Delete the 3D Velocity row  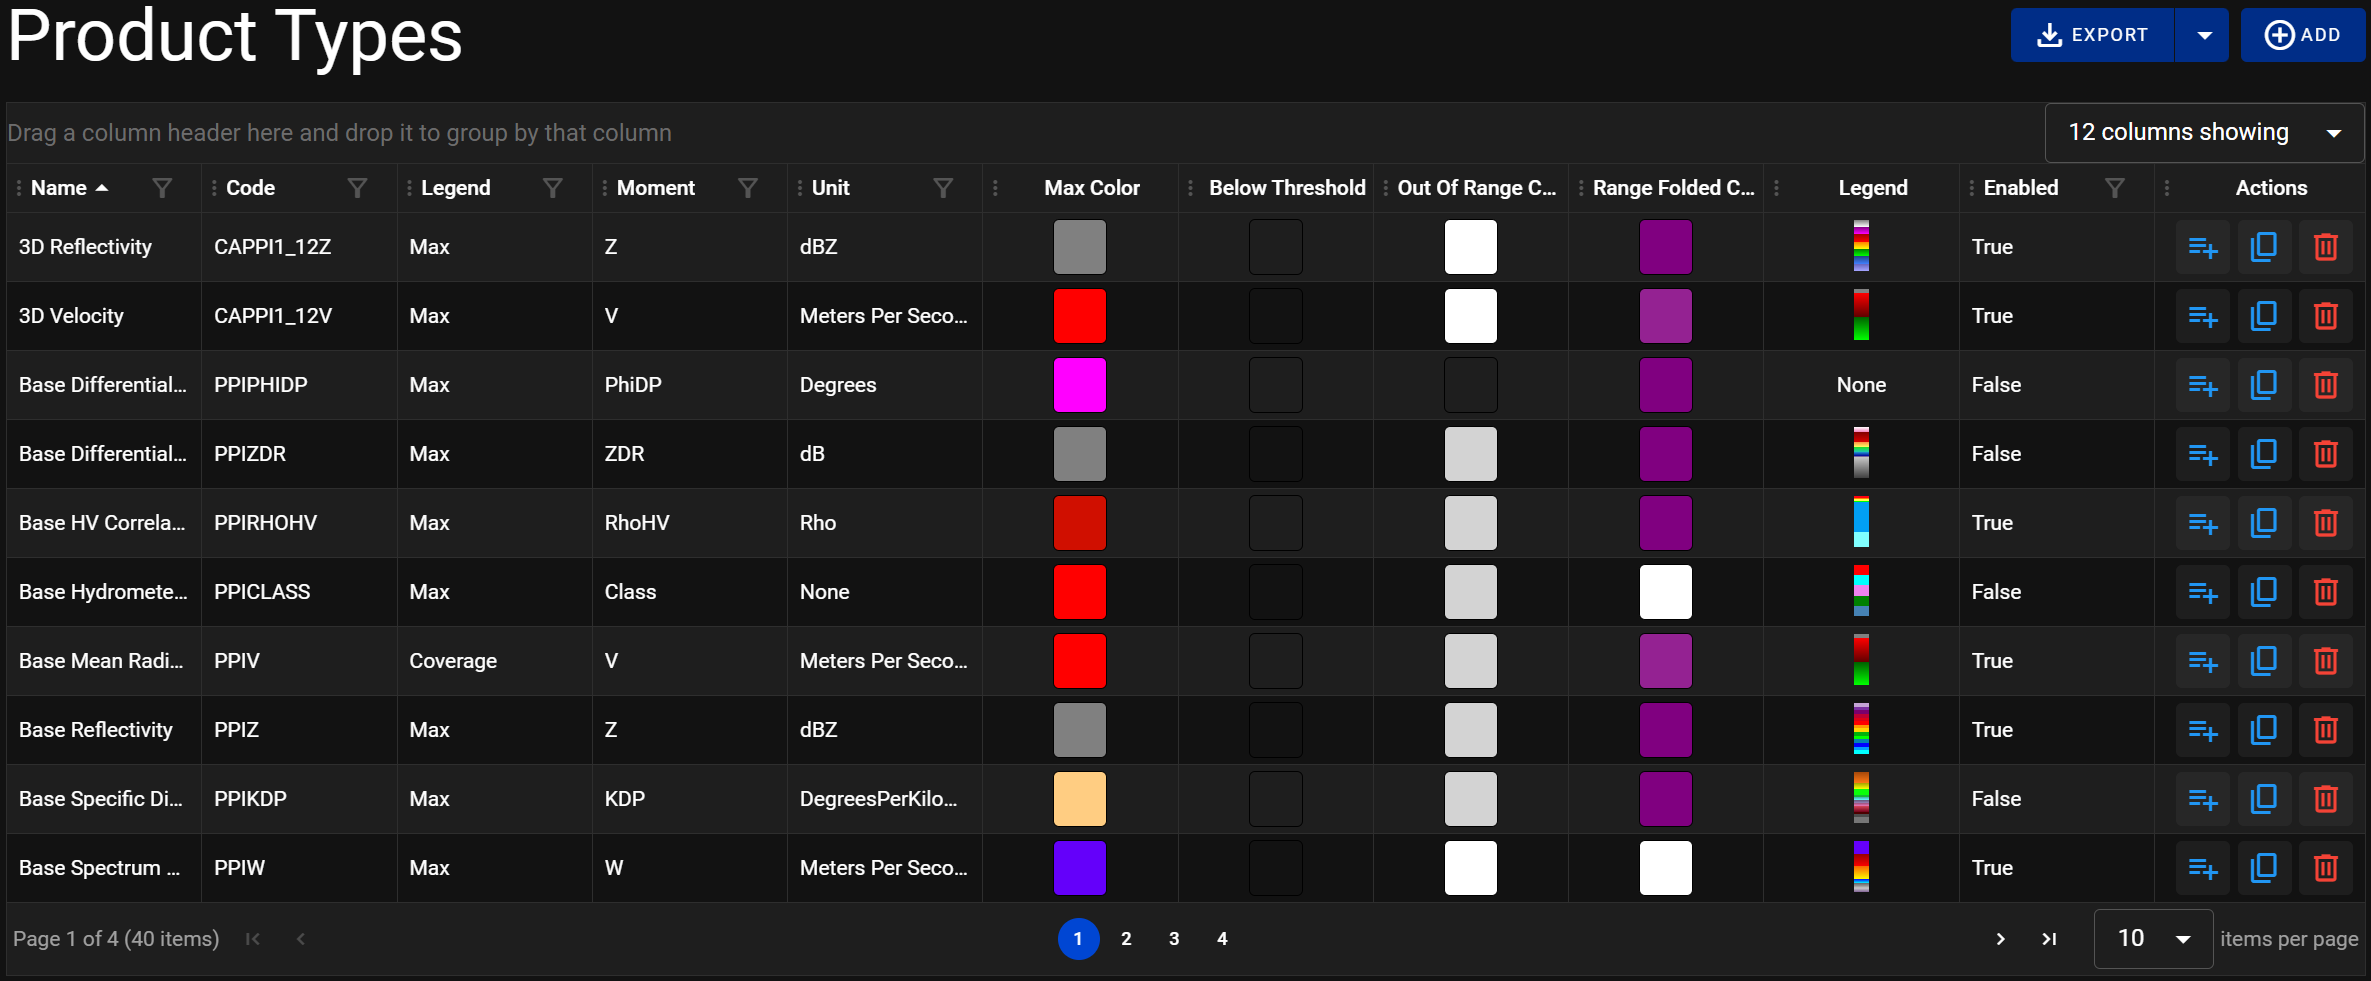tap(2326, 316)
